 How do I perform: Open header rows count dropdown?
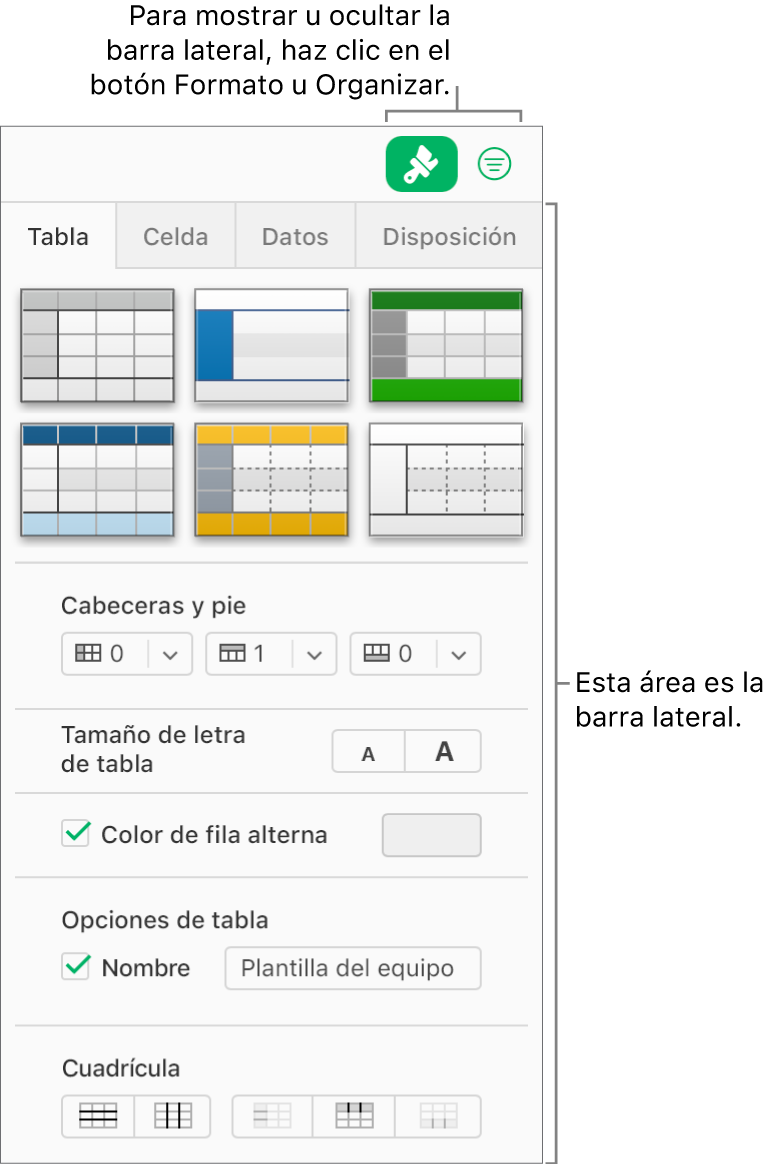coord(314,654)
